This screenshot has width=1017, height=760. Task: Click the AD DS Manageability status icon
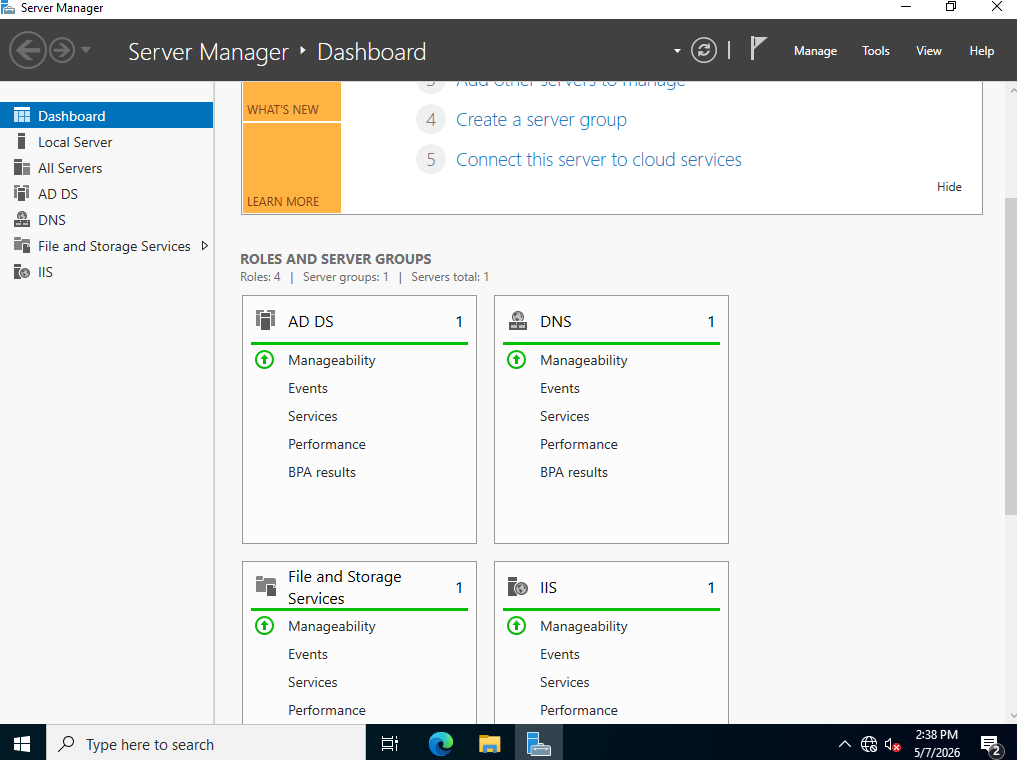(x=265, y=359)
